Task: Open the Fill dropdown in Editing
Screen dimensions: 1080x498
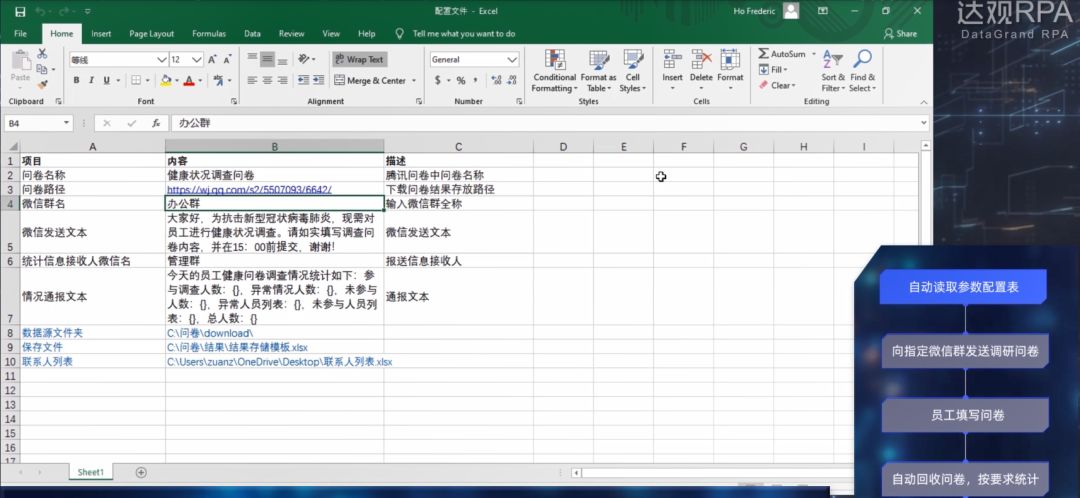Action: (773, 70)
